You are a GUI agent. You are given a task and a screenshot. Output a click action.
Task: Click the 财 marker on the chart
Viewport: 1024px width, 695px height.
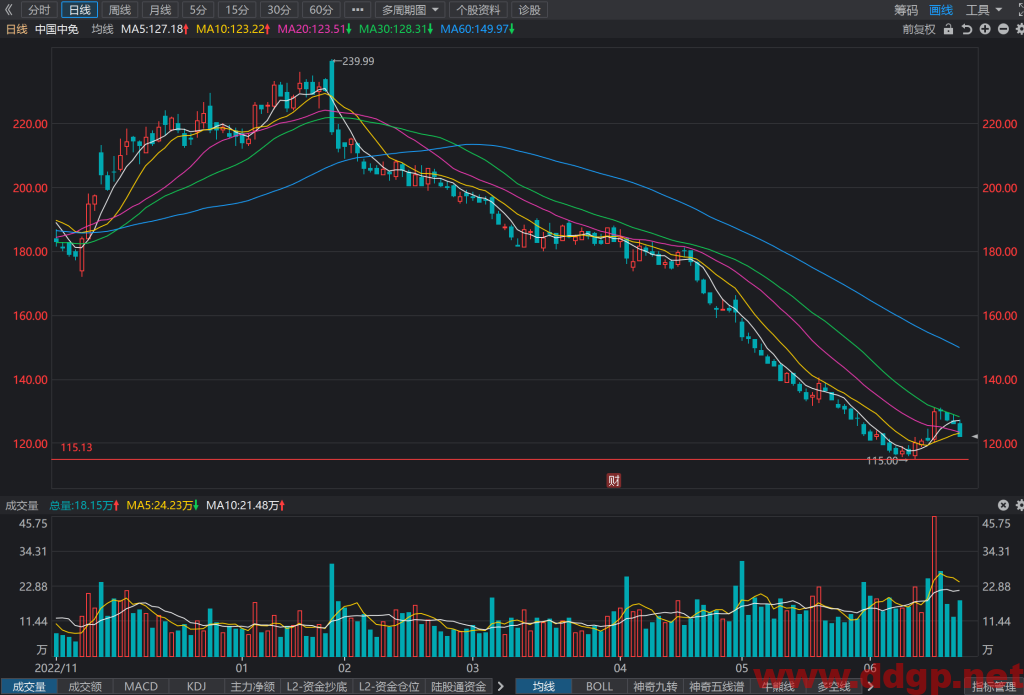tap(613, 481)
